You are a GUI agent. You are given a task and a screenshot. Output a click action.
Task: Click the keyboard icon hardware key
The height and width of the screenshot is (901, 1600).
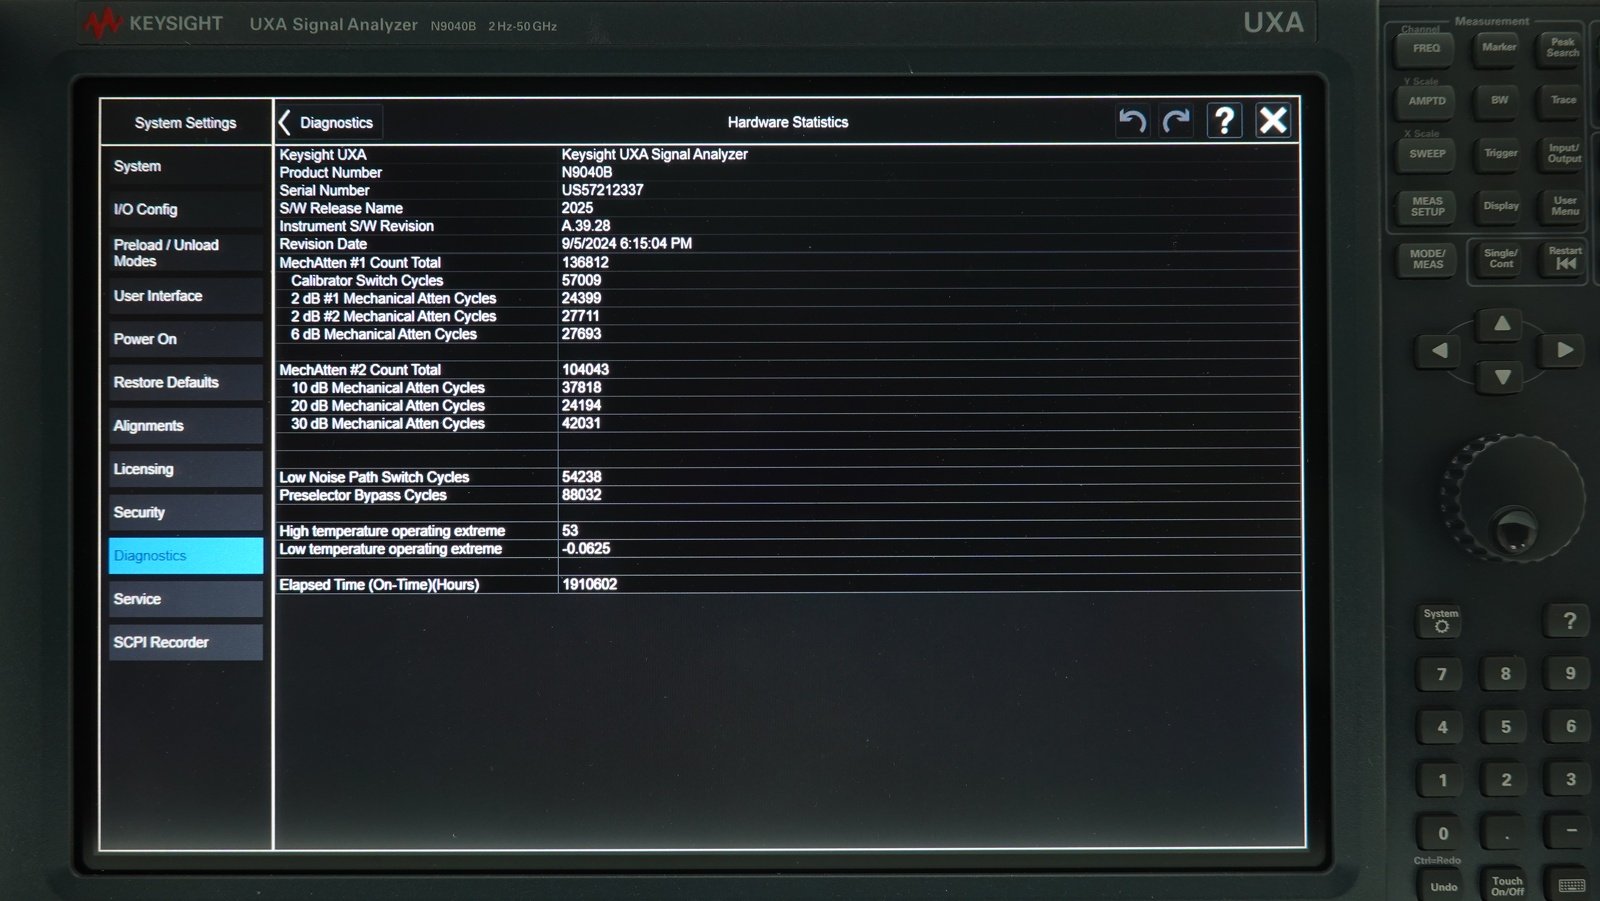click(1571, 886)
